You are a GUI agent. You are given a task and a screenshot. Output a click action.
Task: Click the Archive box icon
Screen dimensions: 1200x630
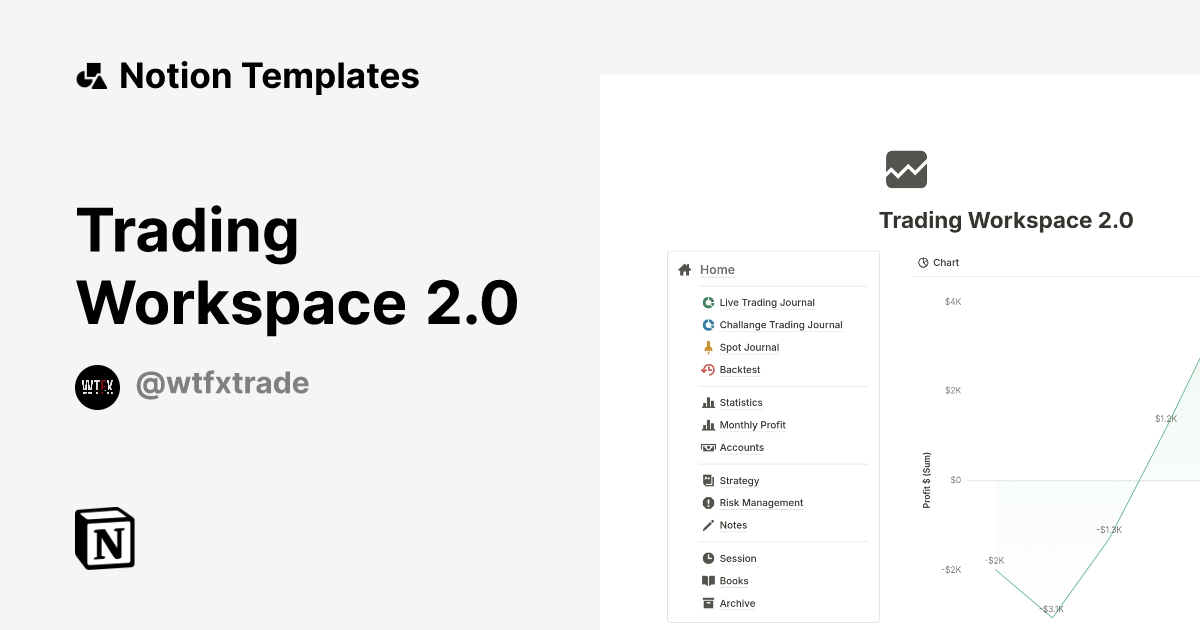pyautogui.click(x=708, y=603)
